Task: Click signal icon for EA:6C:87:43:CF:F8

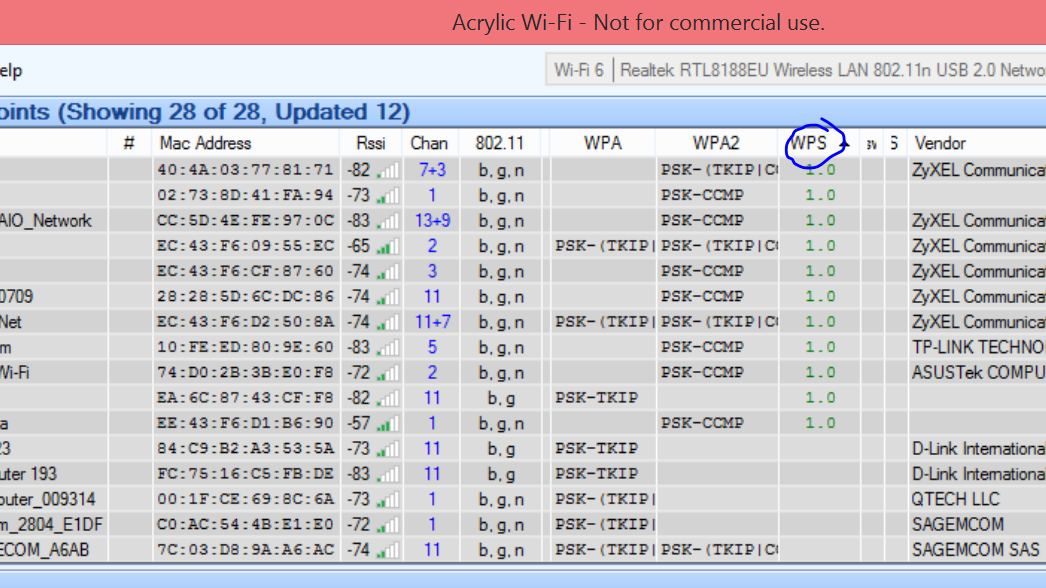Action: (388, 398)
